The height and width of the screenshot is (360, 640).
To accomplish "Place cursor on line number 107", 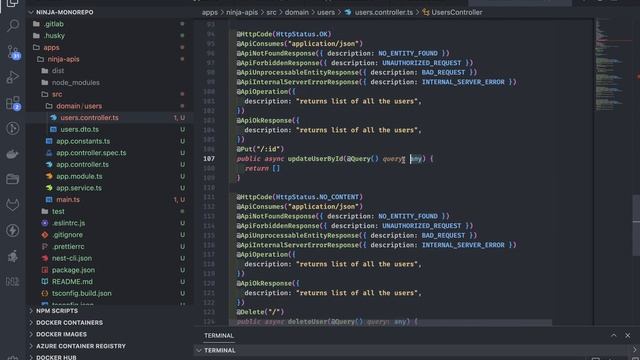I will [x=209, y=159].
